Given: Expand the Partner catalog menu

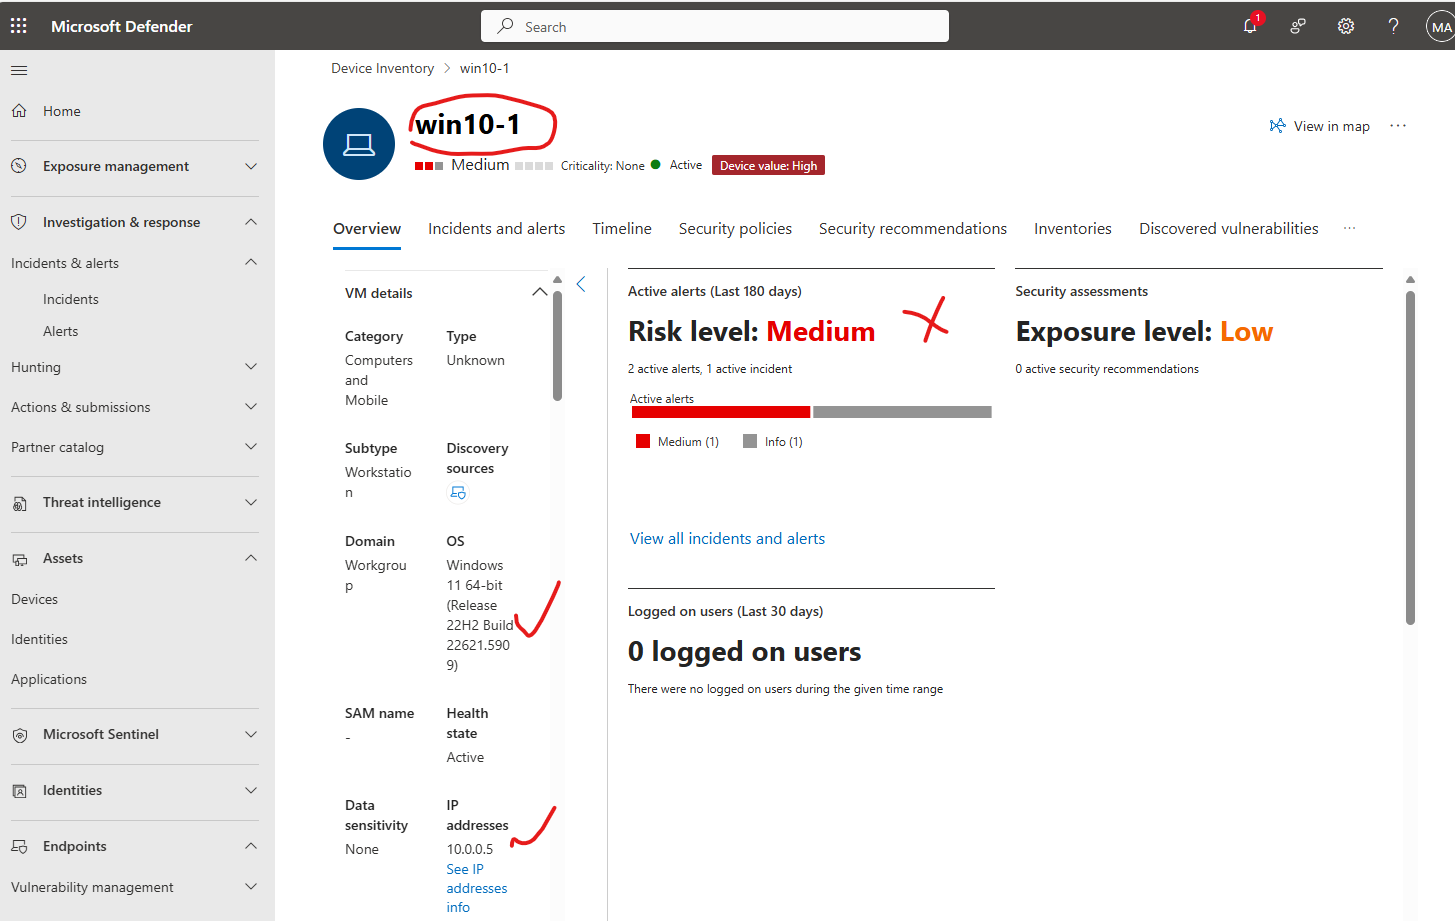Looking at the screenshot, I should tap(251, 447).
